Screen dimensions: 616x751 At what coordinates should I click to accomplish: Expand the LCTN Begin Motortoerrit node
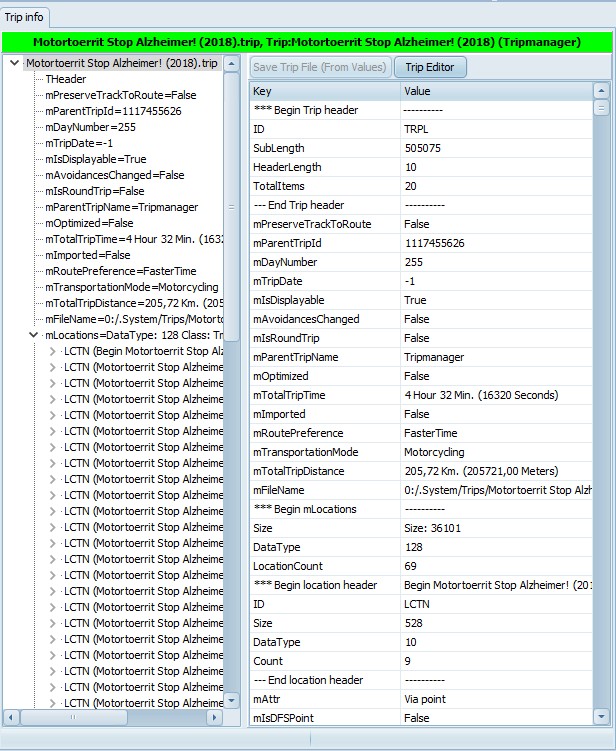pos(53,351)
